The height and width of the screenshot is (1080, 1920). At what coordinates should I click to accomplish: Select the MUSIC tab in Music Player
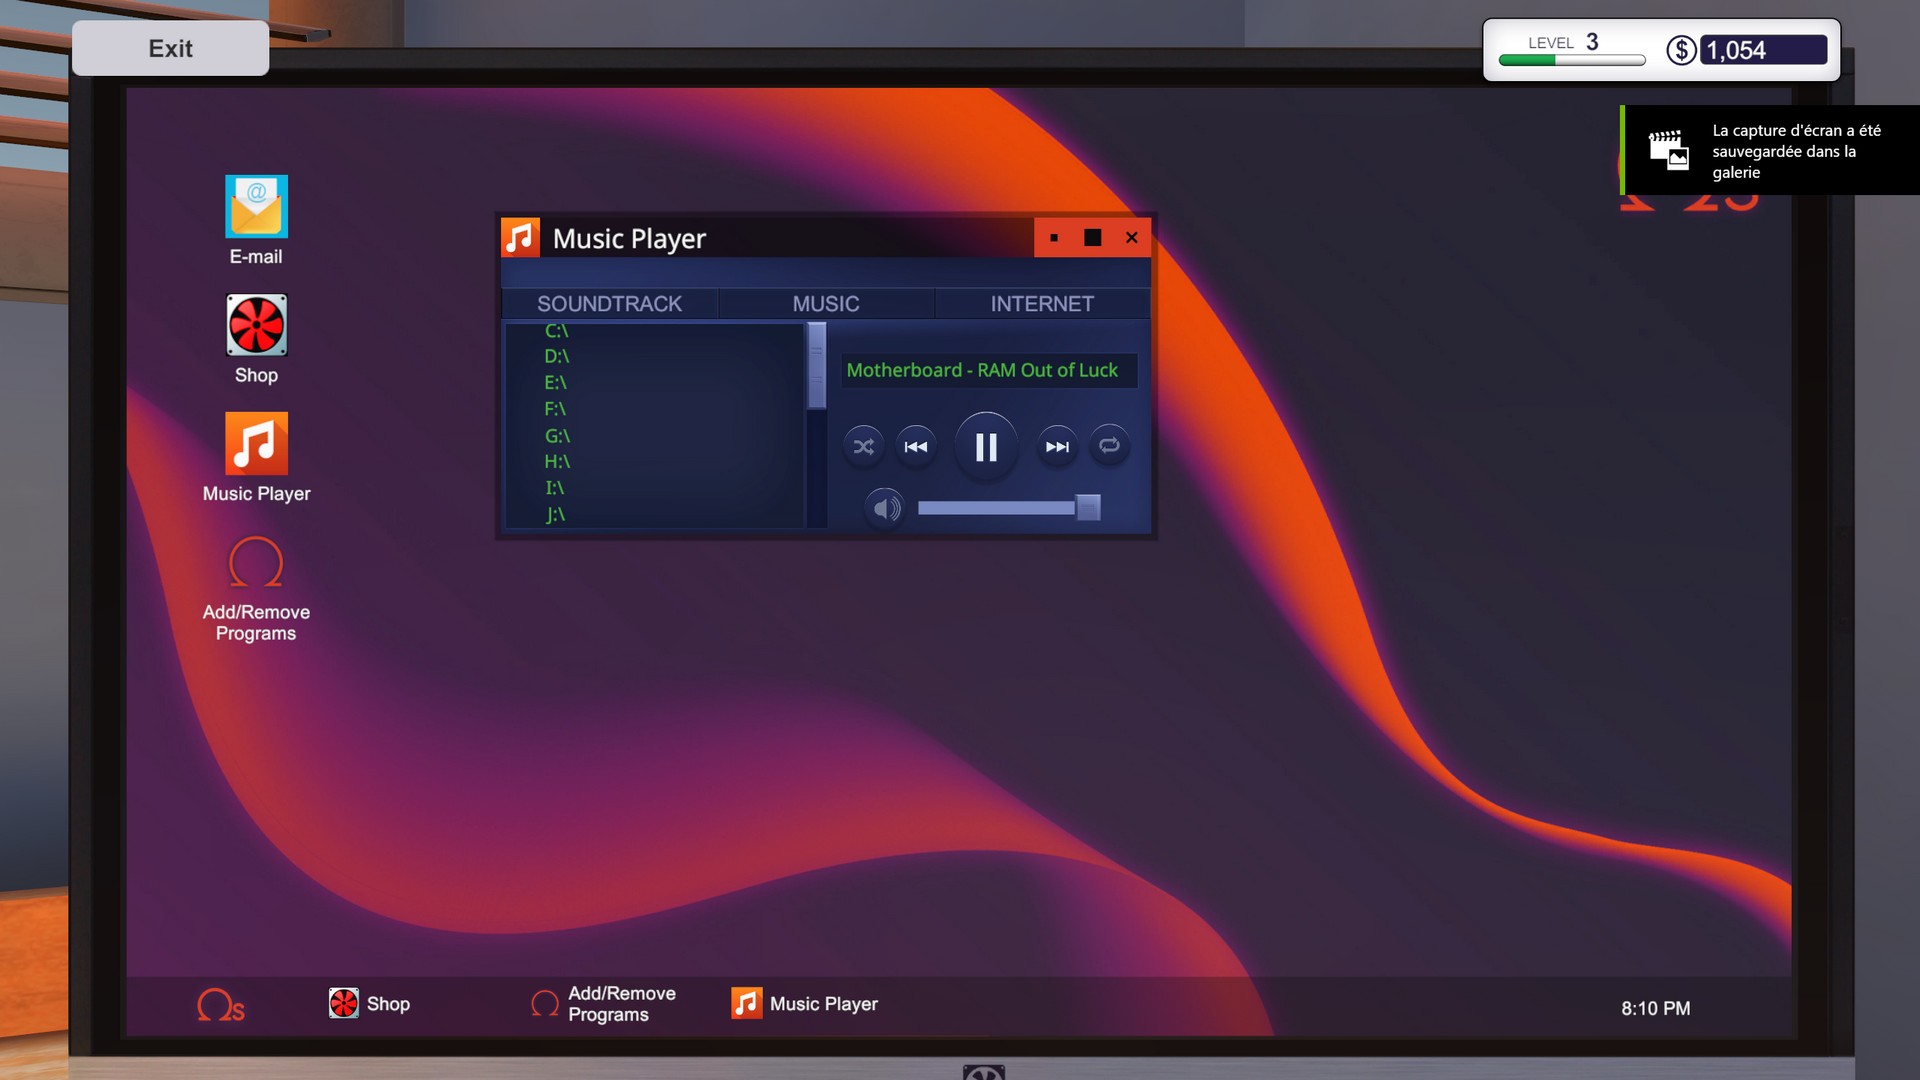coord(824,303)
